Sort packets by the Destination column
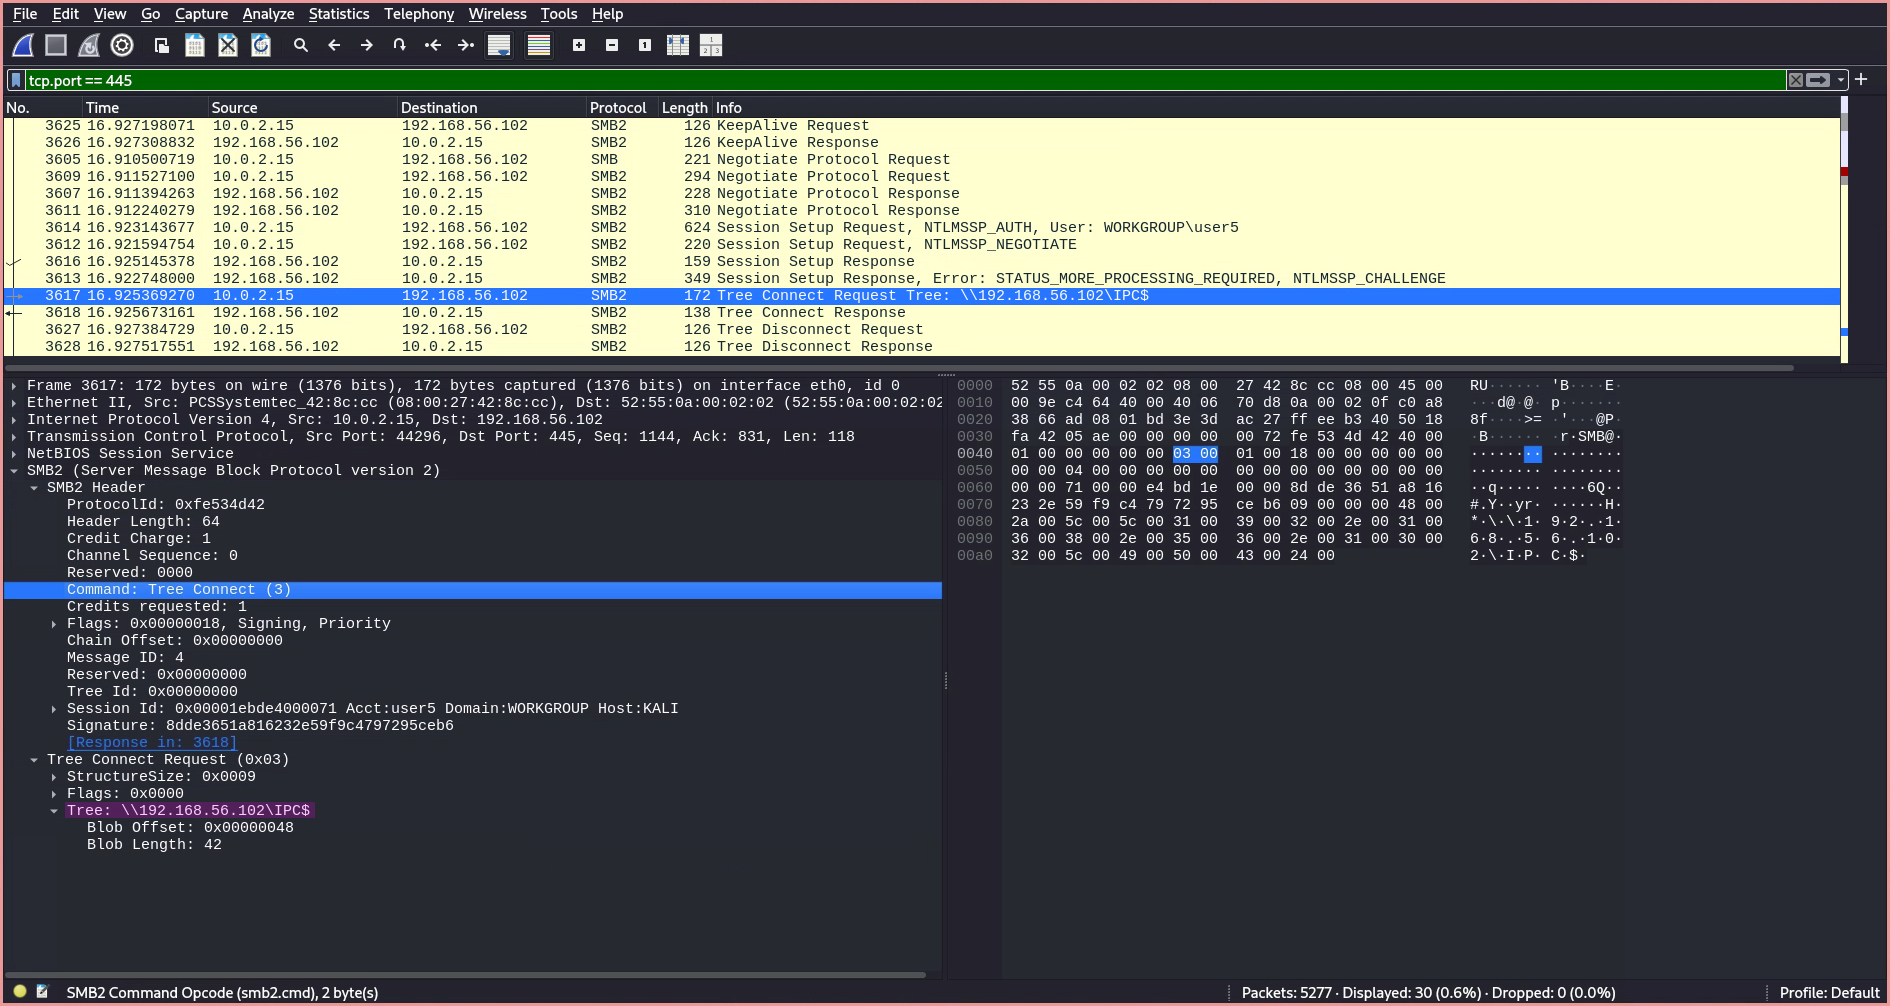This screenshot has height=1006, width=1890. click(x=492, y=108)
